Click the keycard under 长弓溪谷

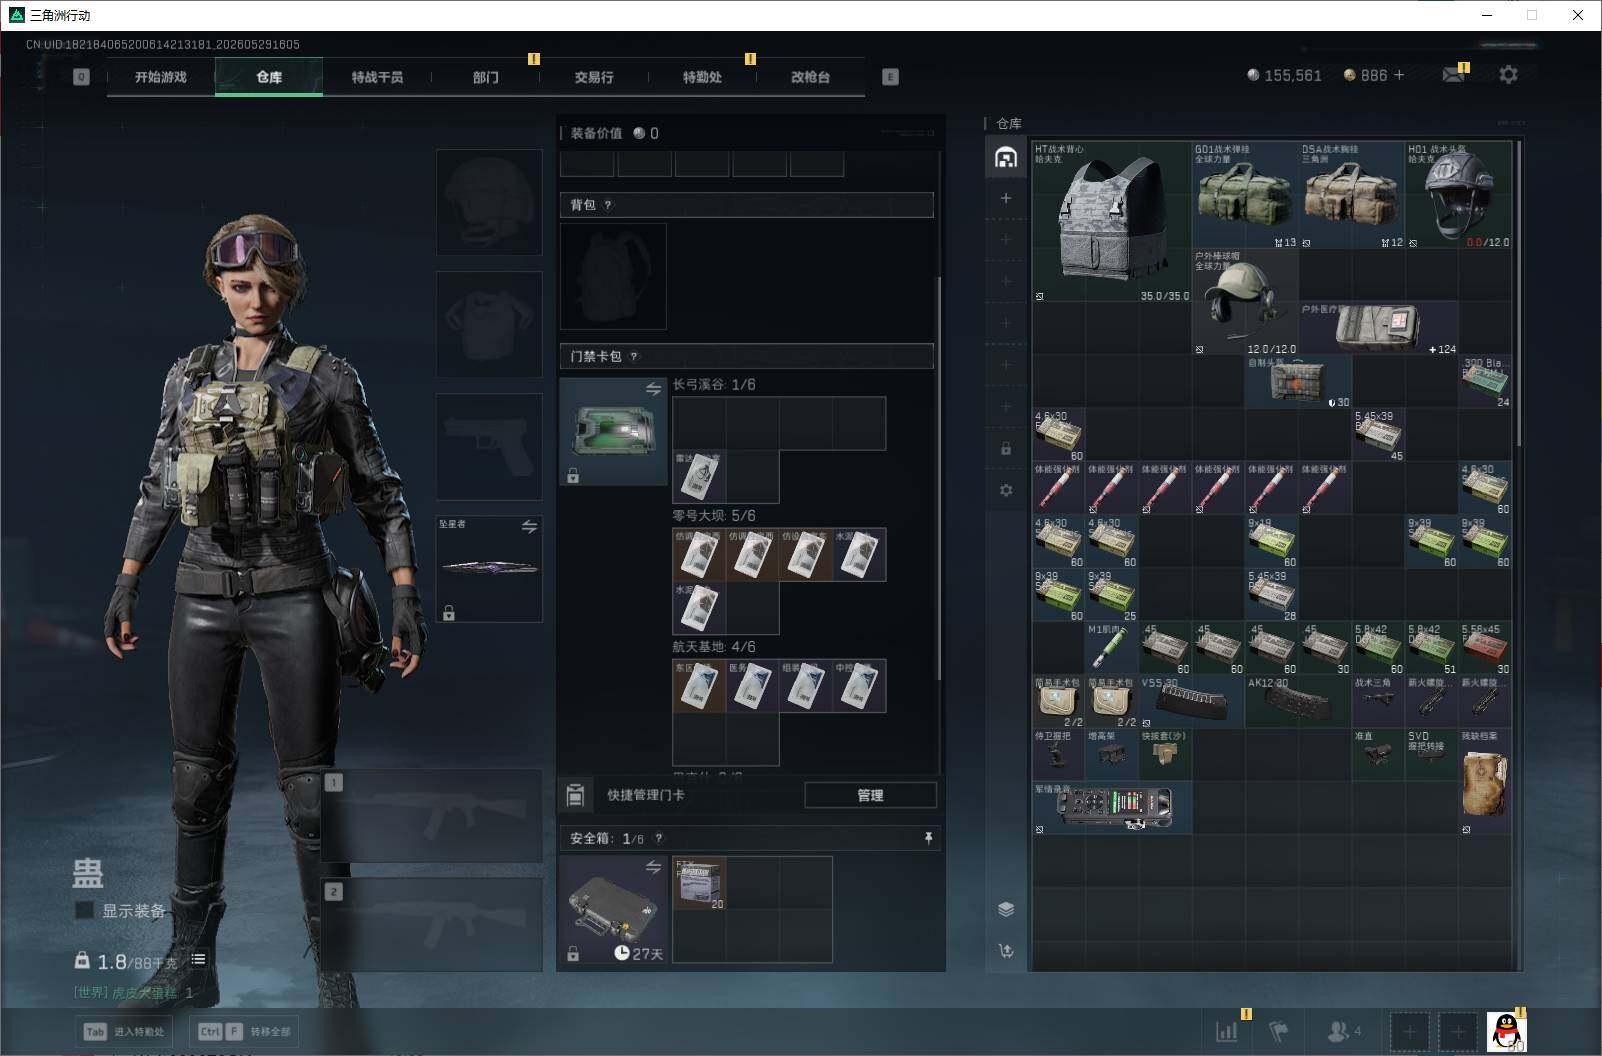click(699, 476)
